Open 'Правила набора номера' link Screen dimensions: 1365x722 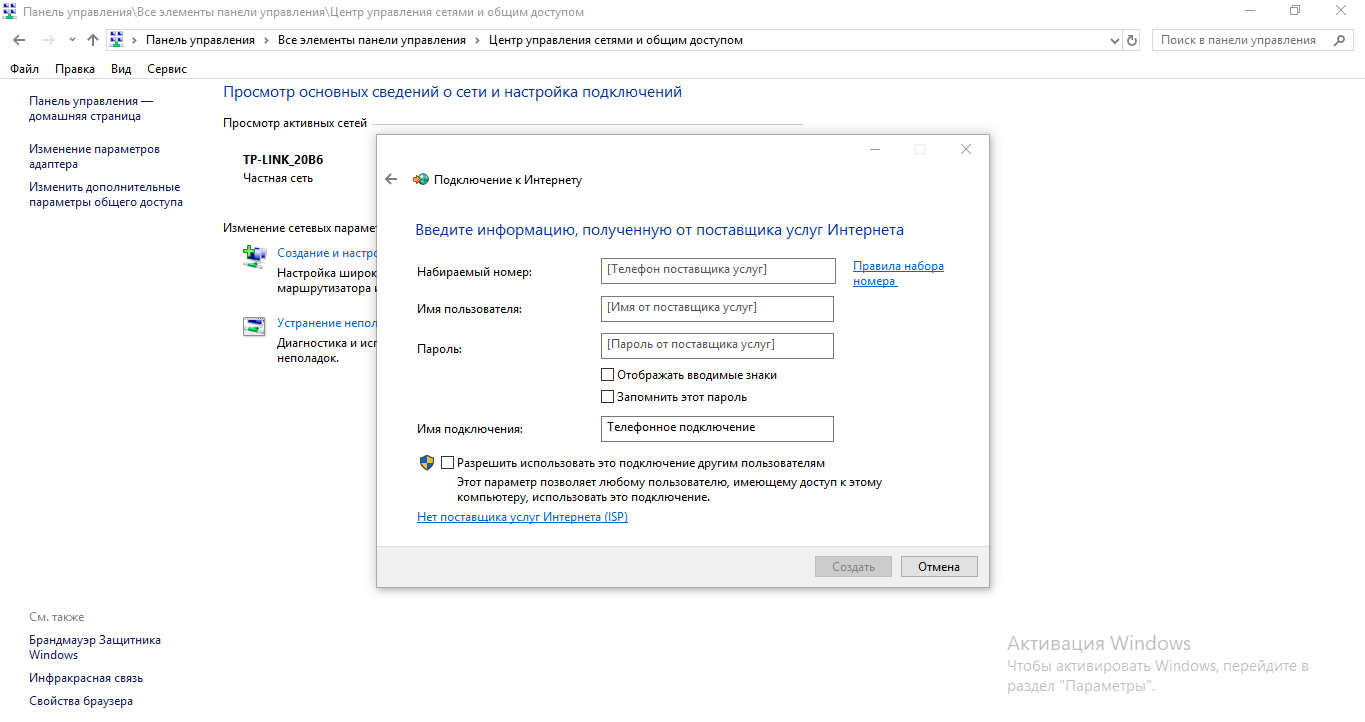coord(898,274)
